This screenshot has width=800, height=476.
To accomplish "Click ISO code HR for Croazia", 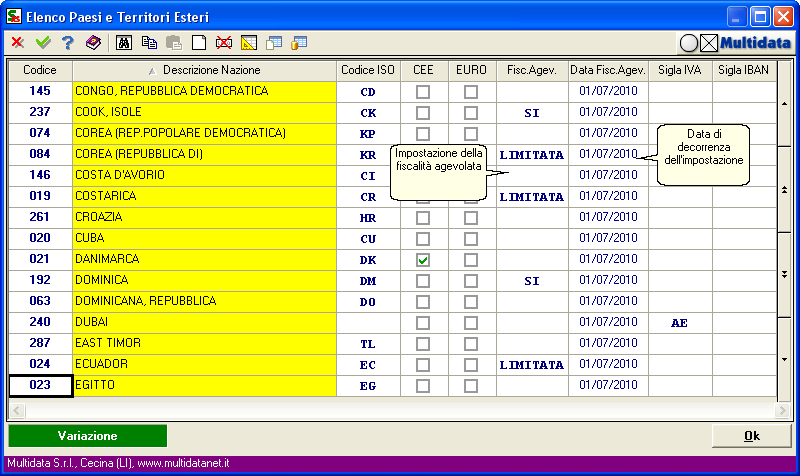I will click(368, 218).
